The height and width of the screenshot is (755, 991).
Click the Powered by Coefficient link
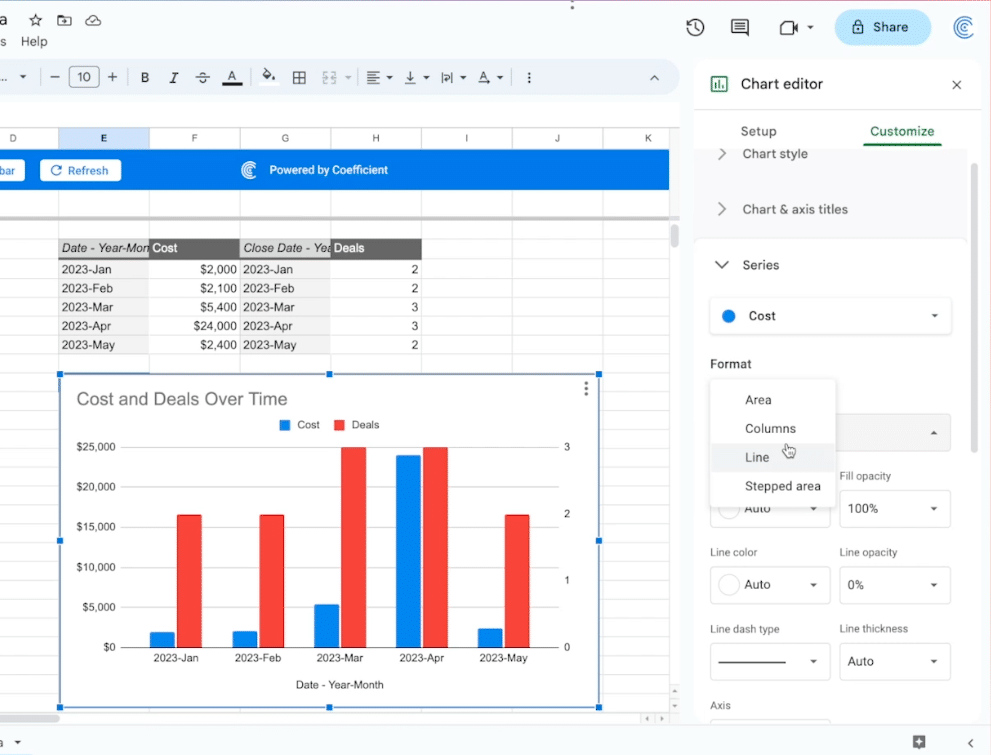[328, 170]
